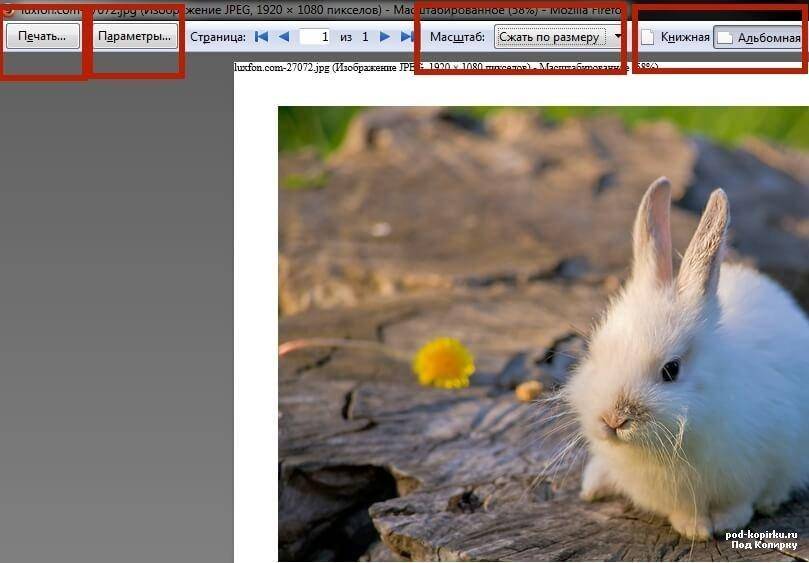
Task: Click the Firefox icon in title bar
Action: click(5, 10)
